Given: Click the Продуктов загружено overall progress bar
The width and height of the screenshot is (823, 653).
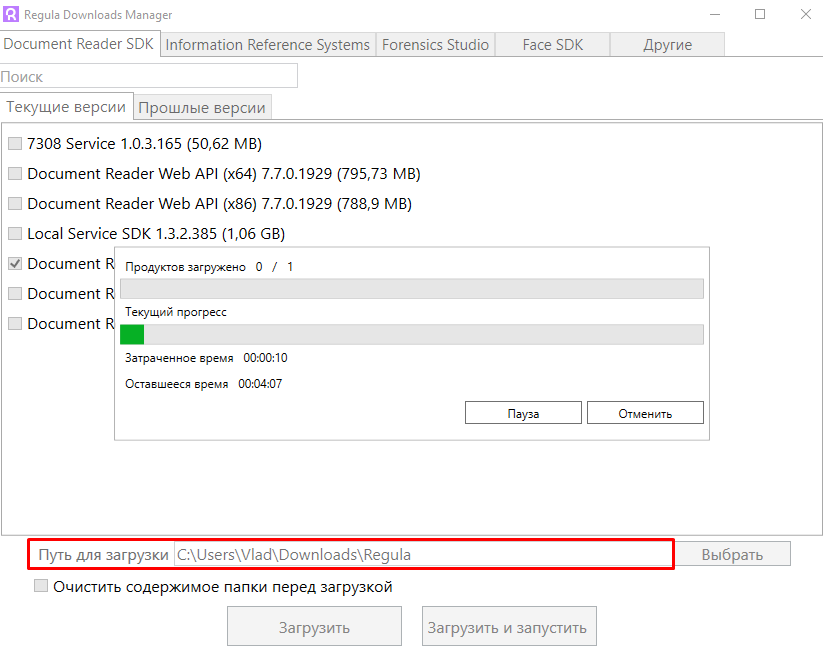Looking at the screenshot, I should coord(412,289).
